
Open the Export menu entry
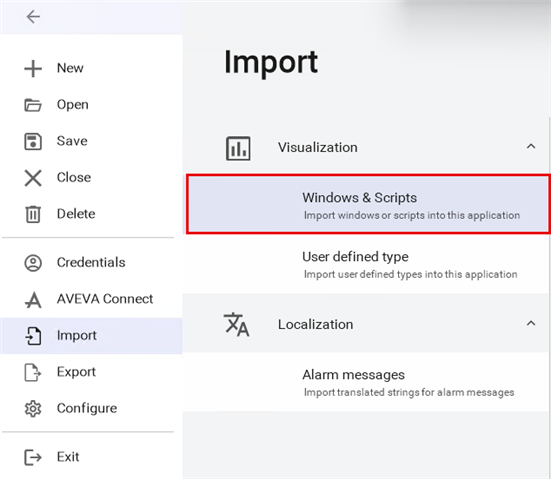(91, 372)
